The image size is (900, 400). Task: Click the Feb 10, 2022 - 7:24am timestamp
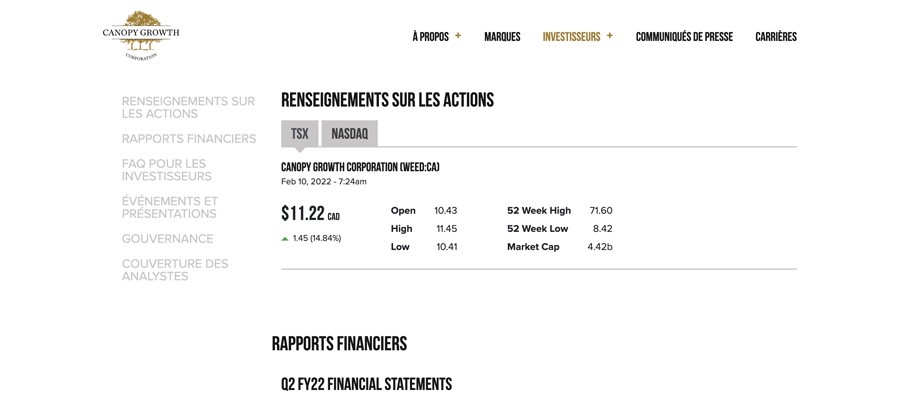click(x=324, y=182)
